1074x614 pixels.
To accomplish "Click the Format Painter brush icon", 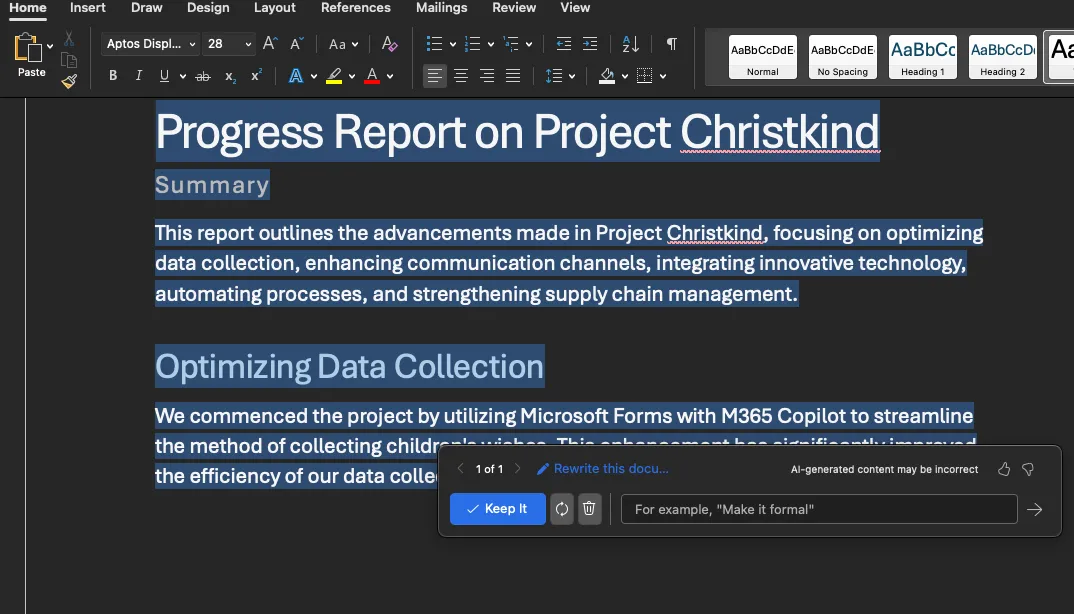I will [x=69, y=81].
